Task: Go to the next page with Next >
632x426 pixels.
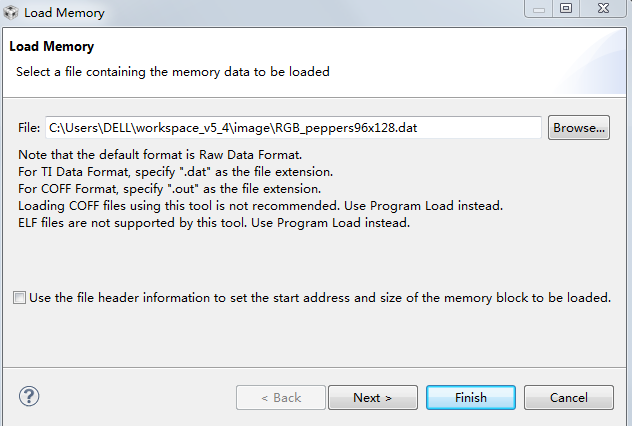Action: (373, 397)
